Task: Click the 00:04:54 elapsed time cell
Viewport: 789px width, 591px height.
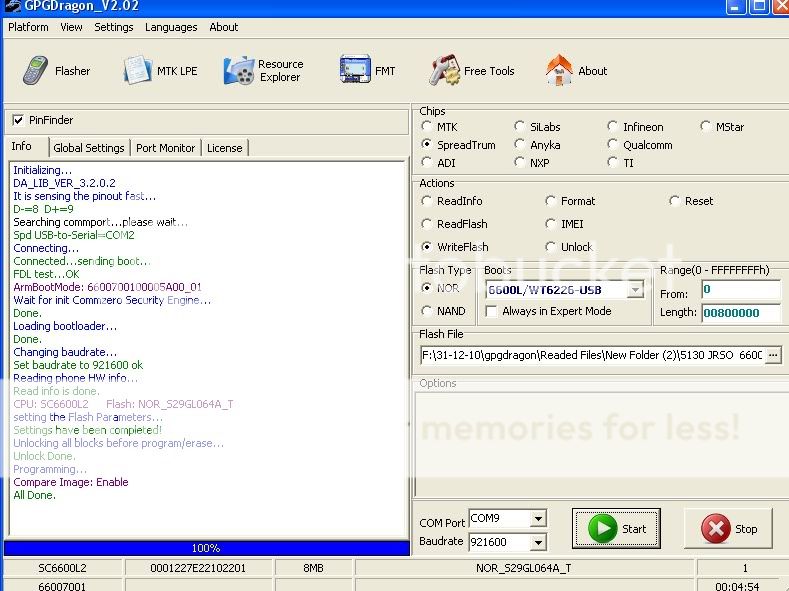Action: click(x=737, y=586)
